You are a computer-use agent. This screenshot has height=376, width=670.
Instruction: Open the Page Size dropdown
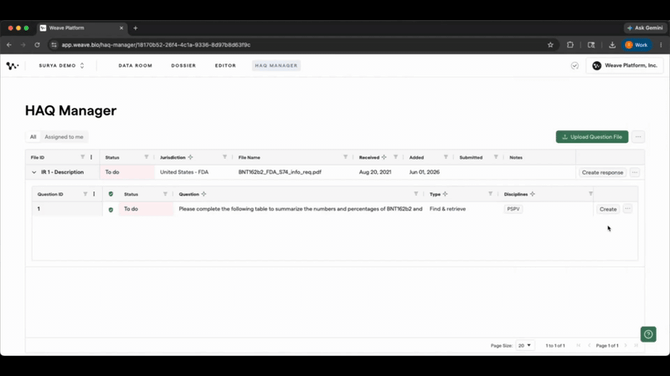pos(525,345)
